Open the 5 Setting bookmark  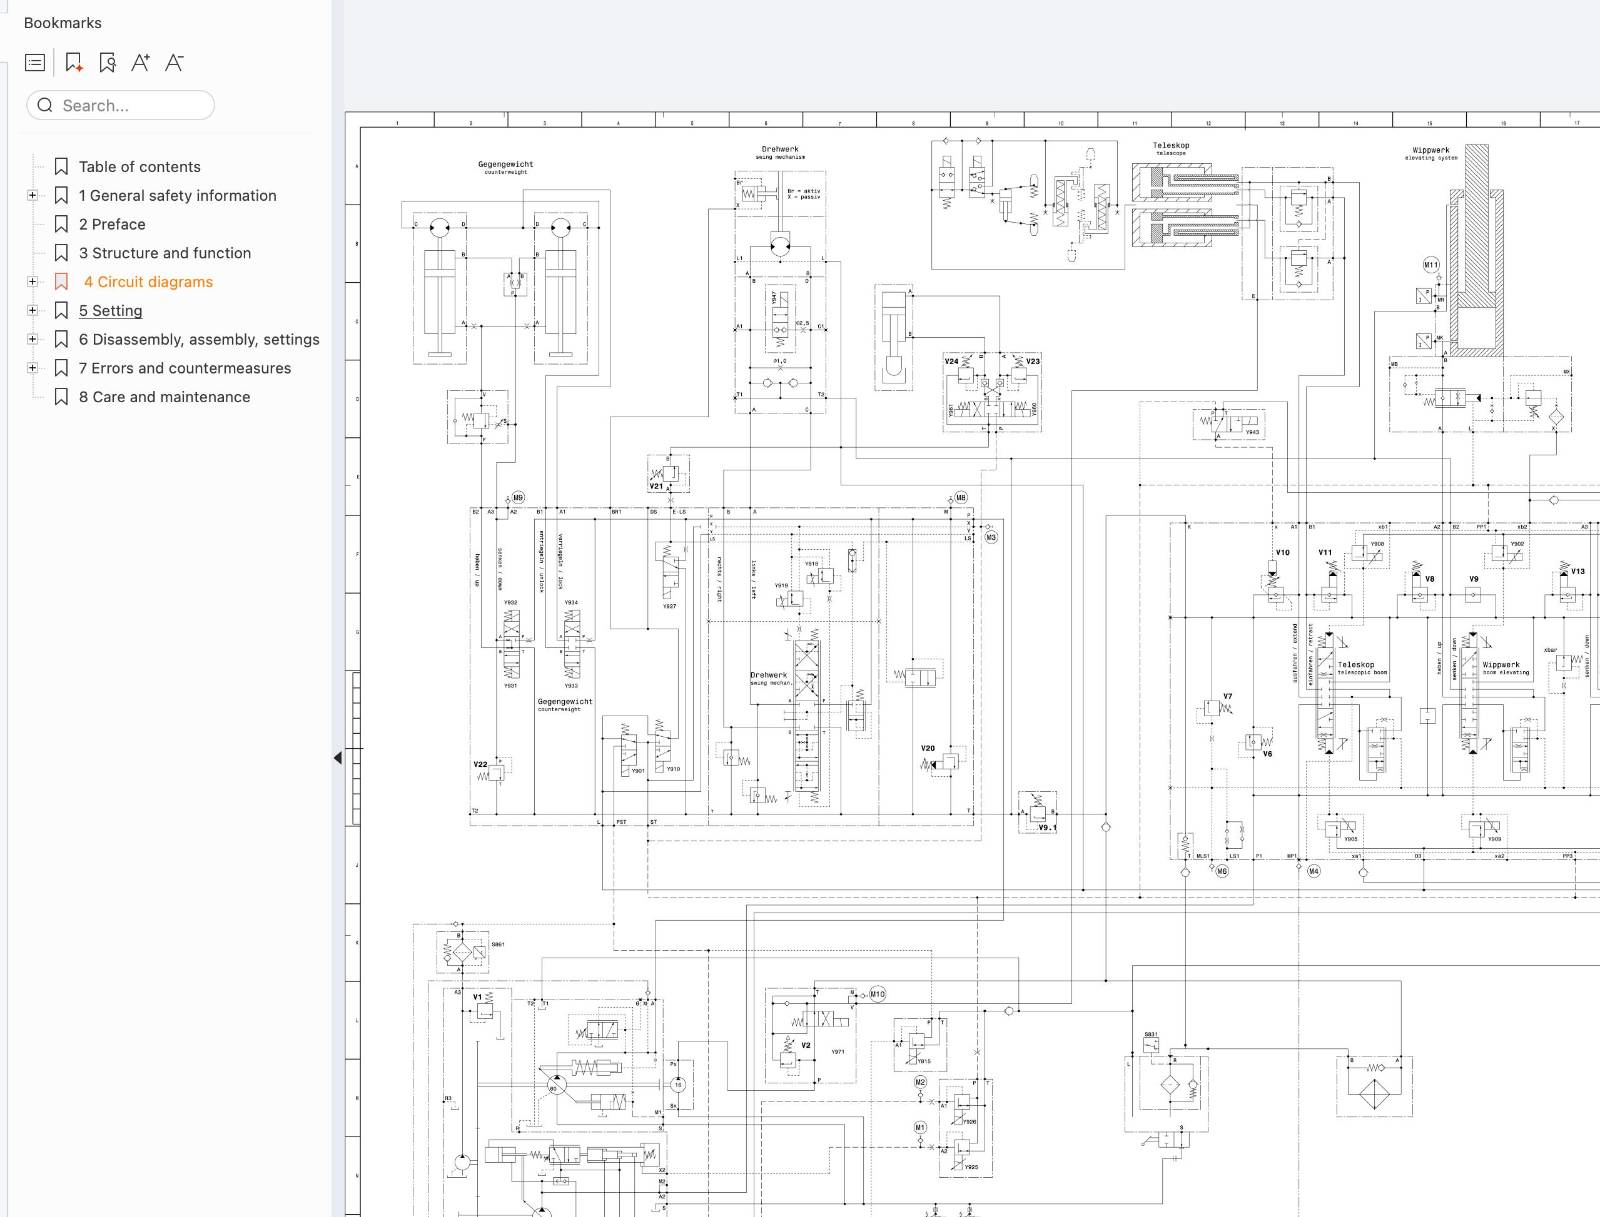coord(111,311)
